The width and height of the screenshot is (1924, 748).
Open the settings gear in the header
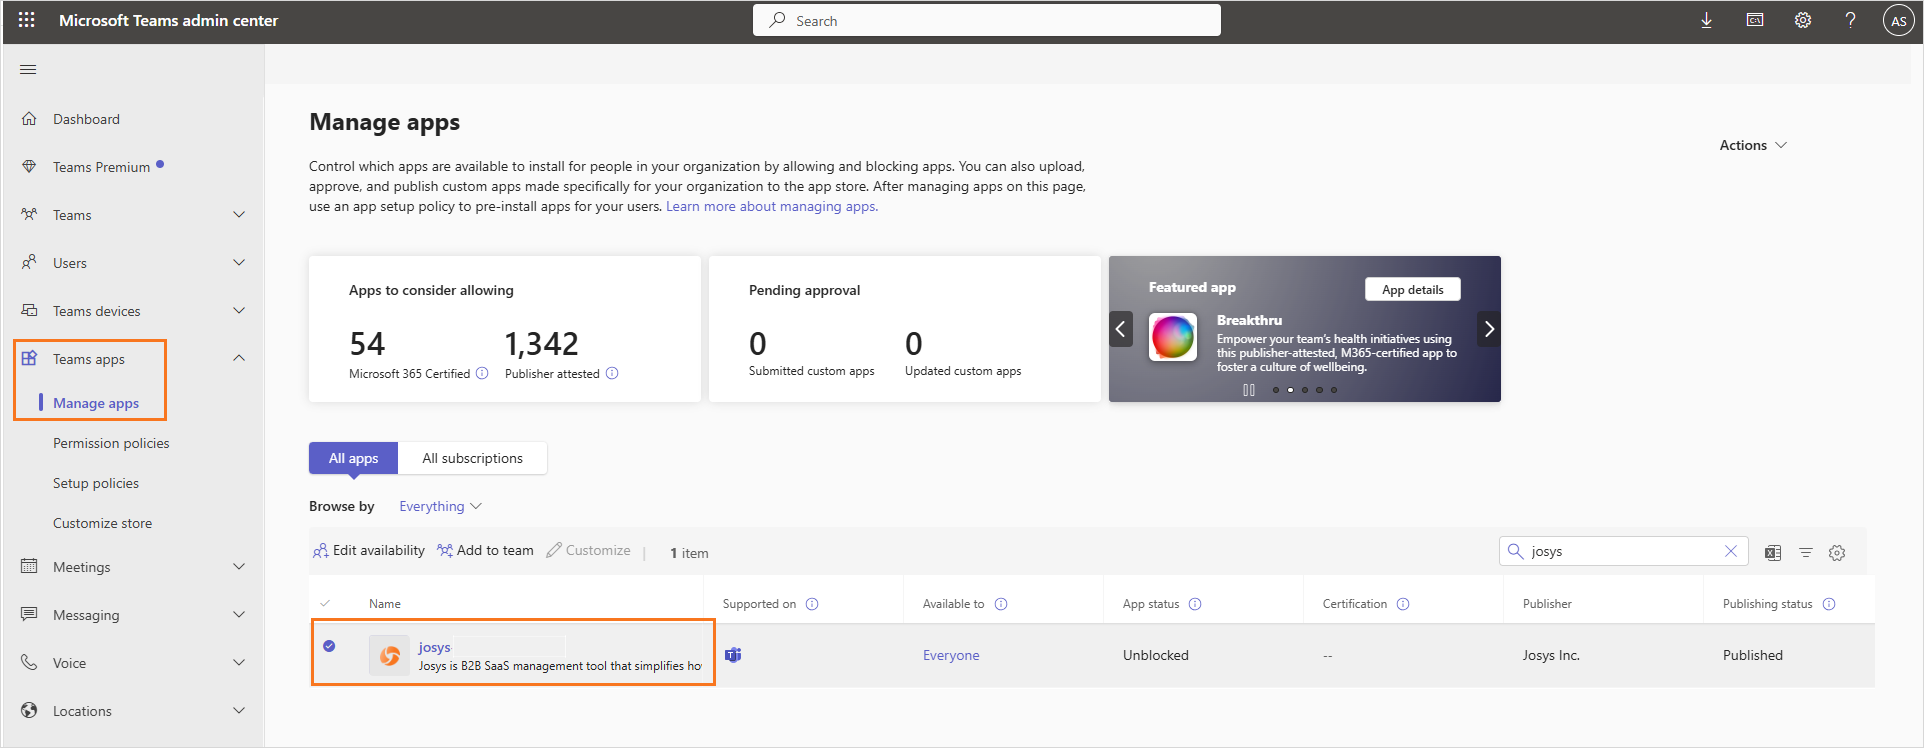1803,20
